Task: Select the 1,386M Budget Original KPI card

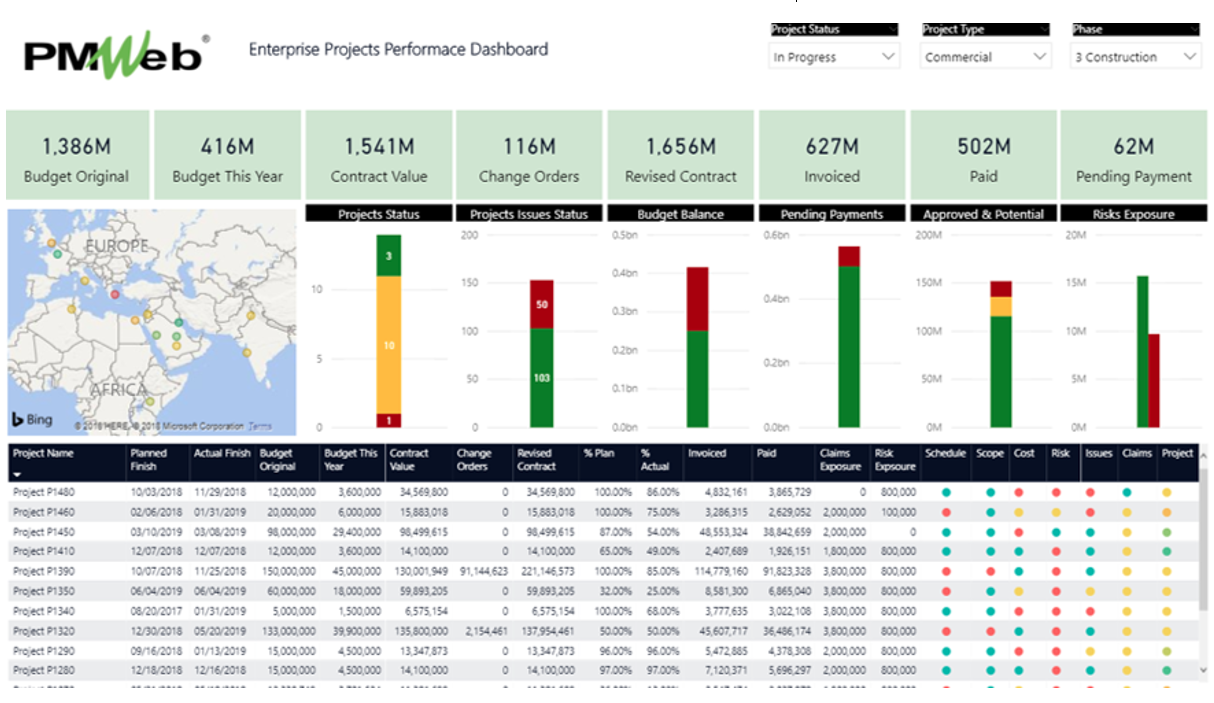Action: (77, 155)
